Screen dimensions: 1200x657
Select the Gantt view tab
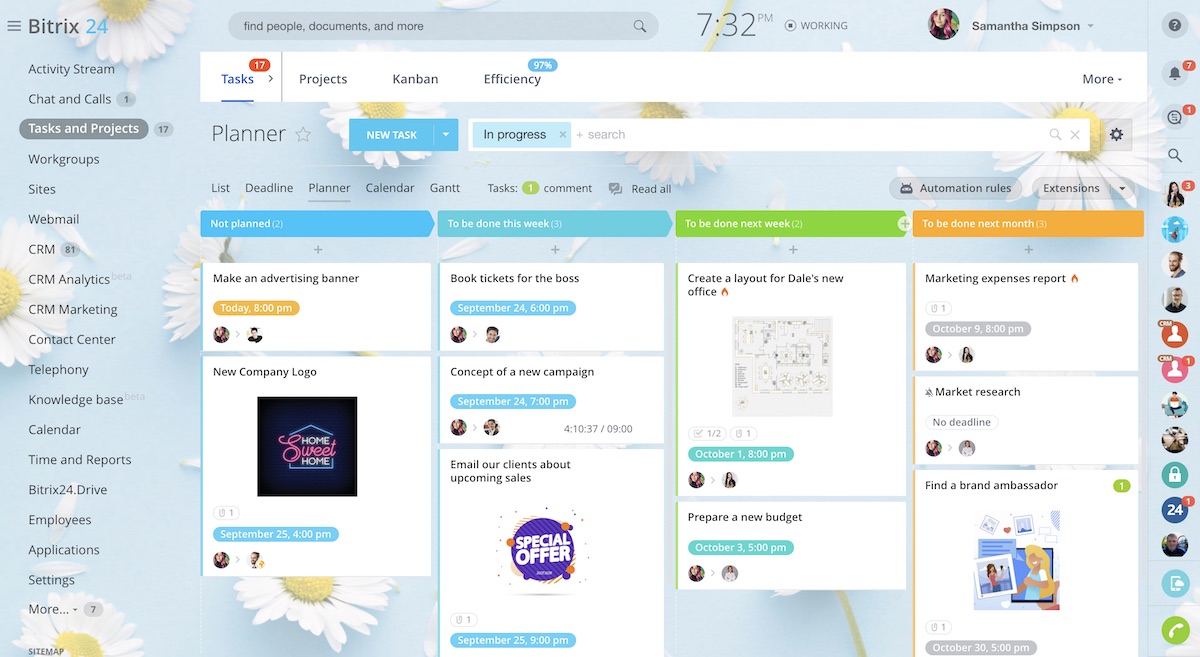[445, 188]
